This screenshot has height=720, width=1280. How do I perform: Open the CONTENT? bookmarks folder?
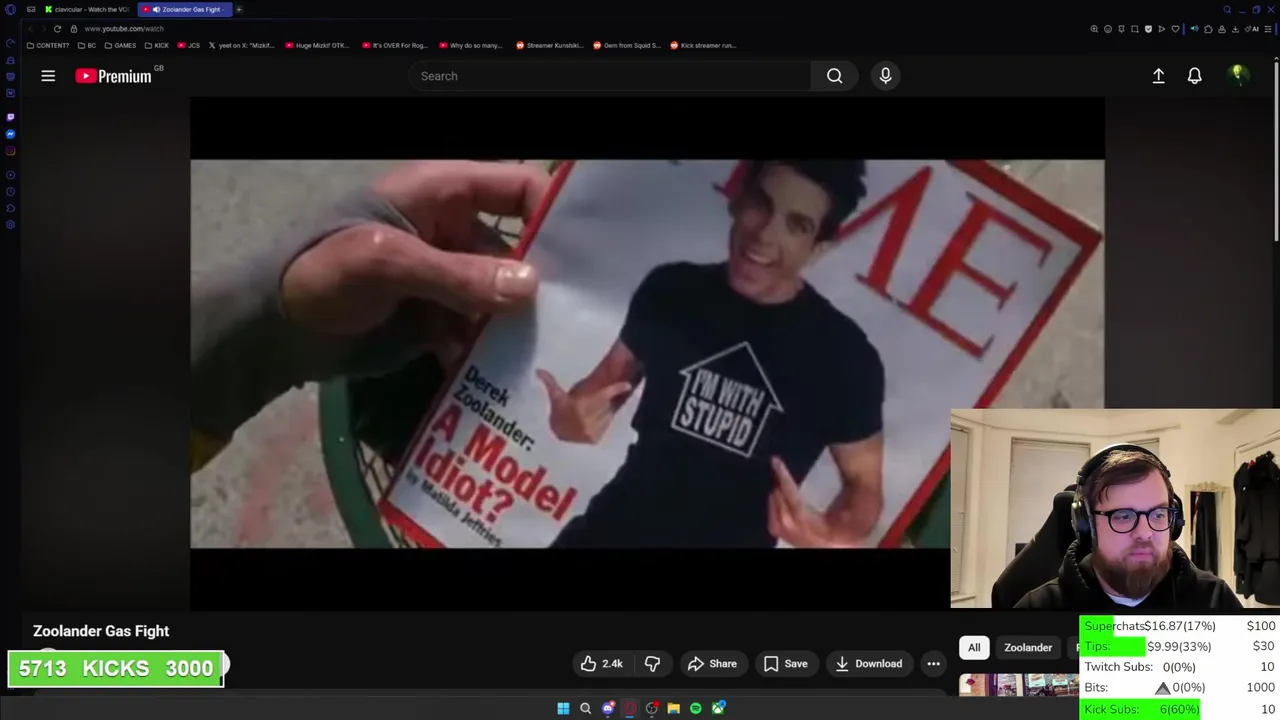tap(48, 45)
